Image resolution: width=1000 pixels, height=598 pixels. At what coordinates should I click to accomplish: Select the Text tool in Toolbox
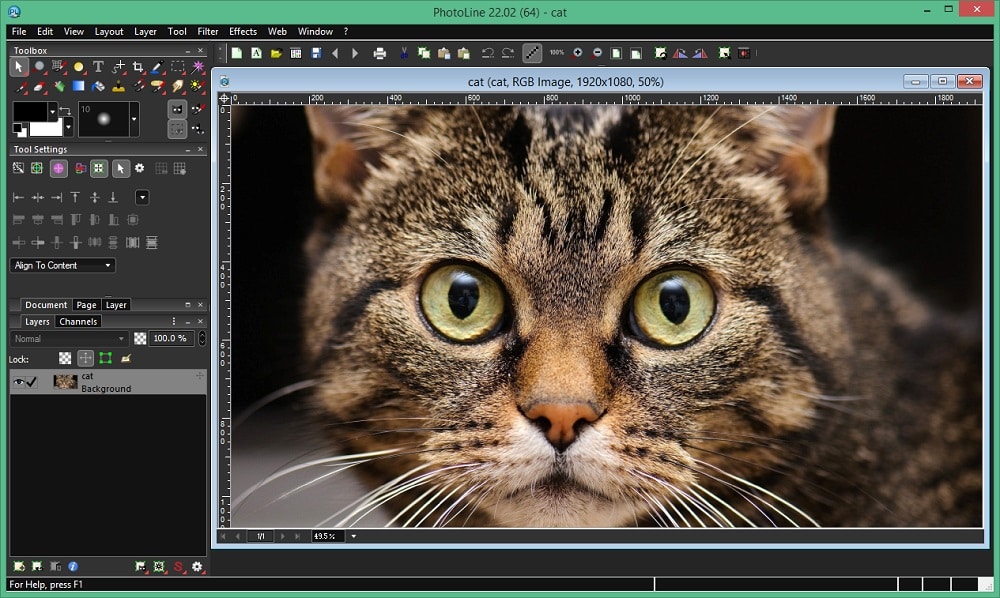point(98,67)
